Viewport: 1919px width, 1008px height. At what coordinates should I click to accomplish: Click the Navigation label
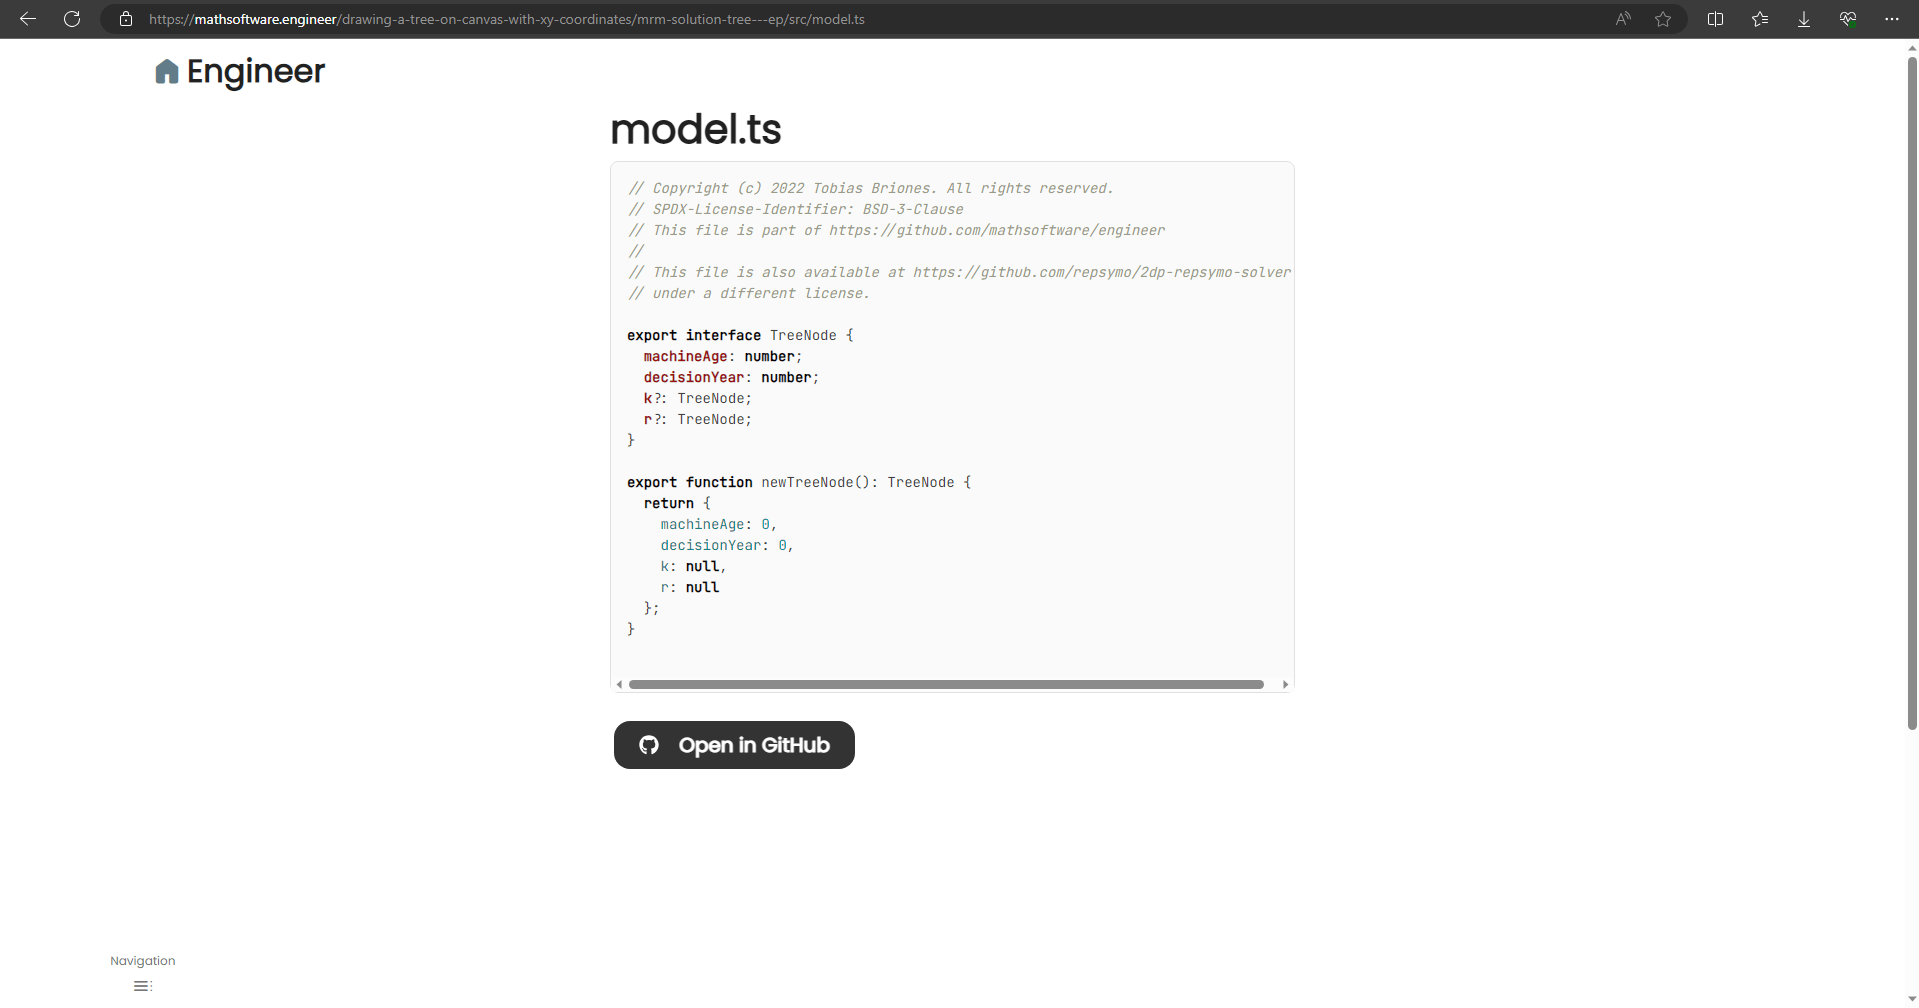(143, 961)
